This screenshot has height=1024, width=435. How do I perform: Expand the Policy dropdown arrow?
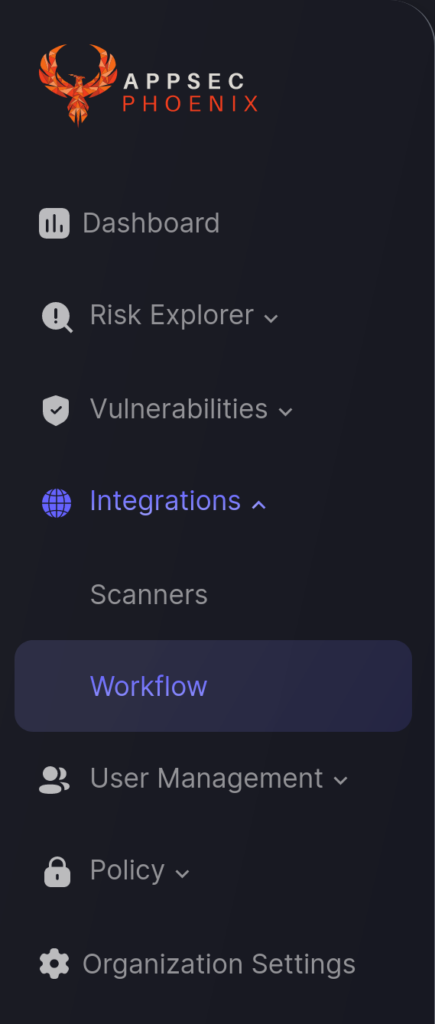pos(182,873)
